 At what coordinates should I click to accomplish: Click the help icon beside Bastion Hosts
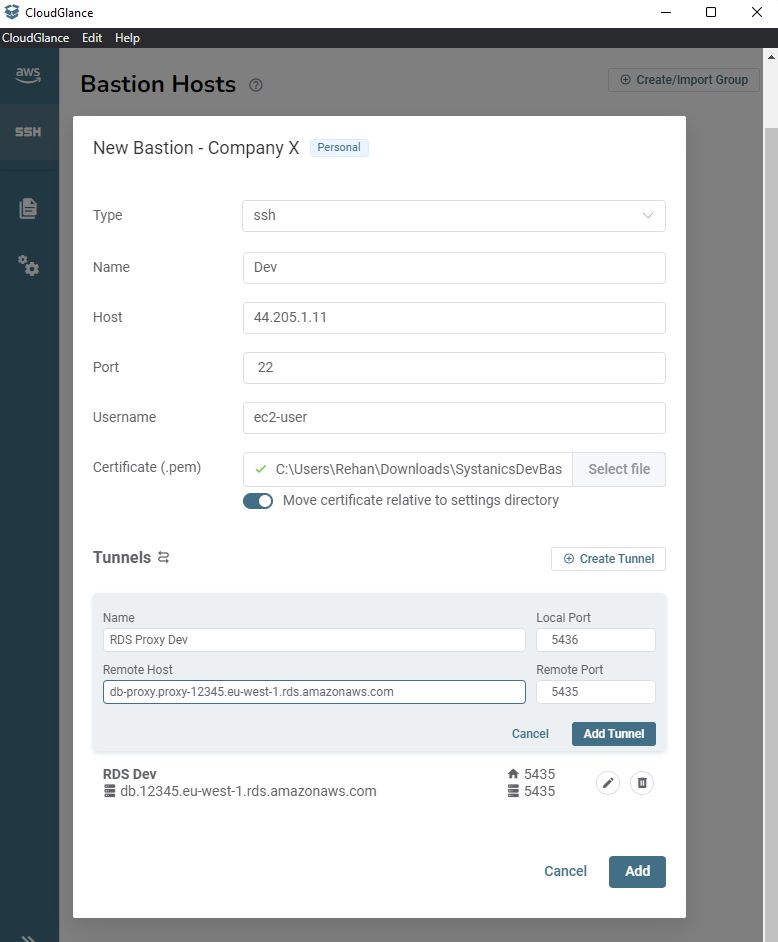[x=256, y=85]
